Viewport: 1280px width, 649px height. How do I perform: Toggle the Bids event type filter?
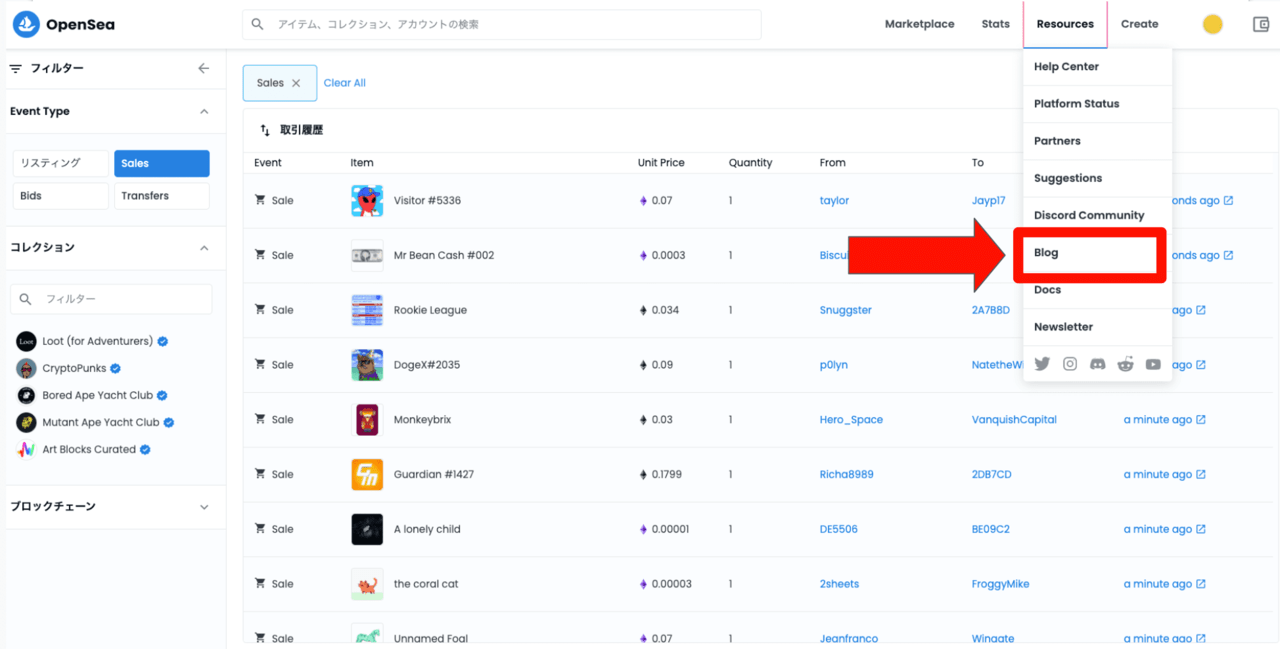click(60, 196)
